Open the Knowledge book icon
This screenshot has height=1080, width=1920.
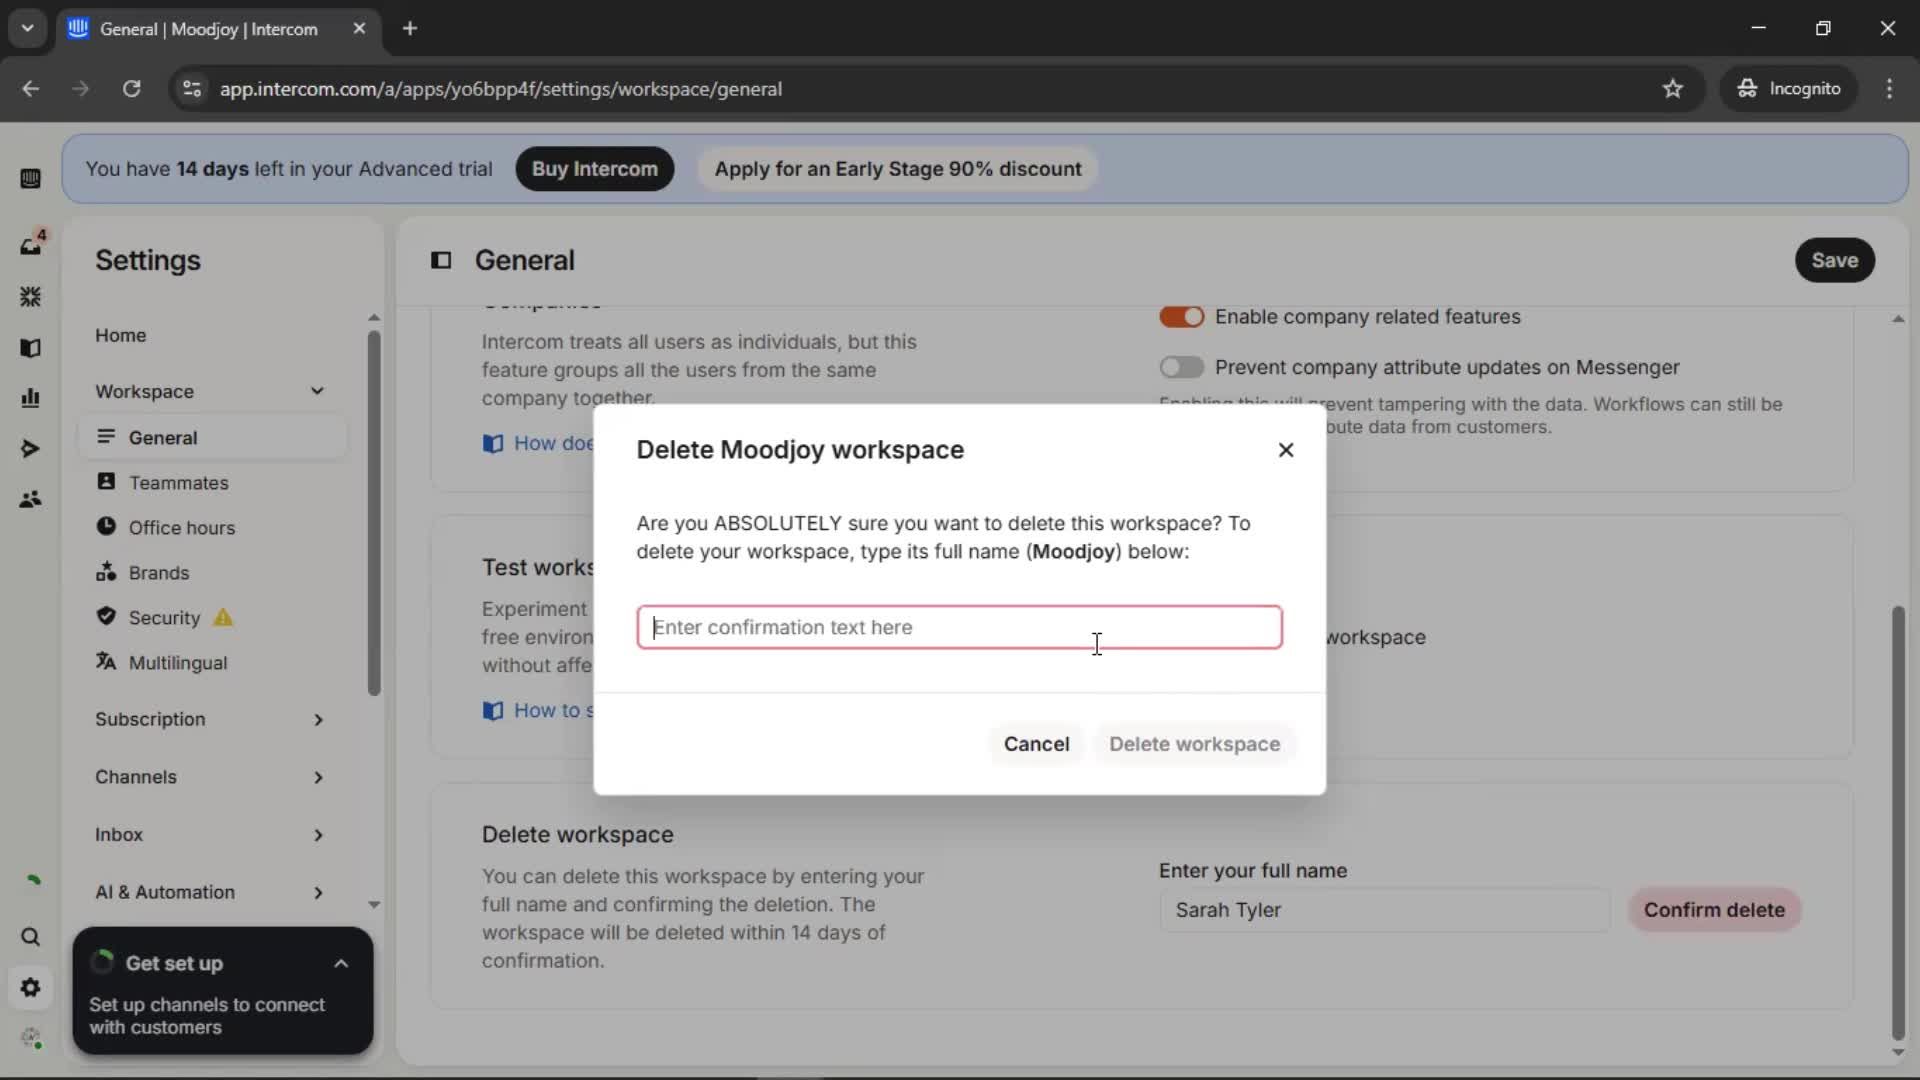coord(30,348)
